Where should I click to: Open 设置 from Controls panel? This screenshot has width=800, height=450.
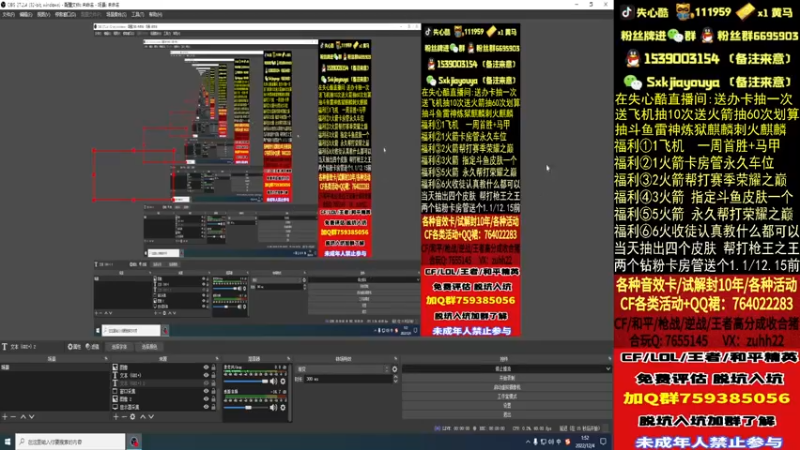coord(507,406)
